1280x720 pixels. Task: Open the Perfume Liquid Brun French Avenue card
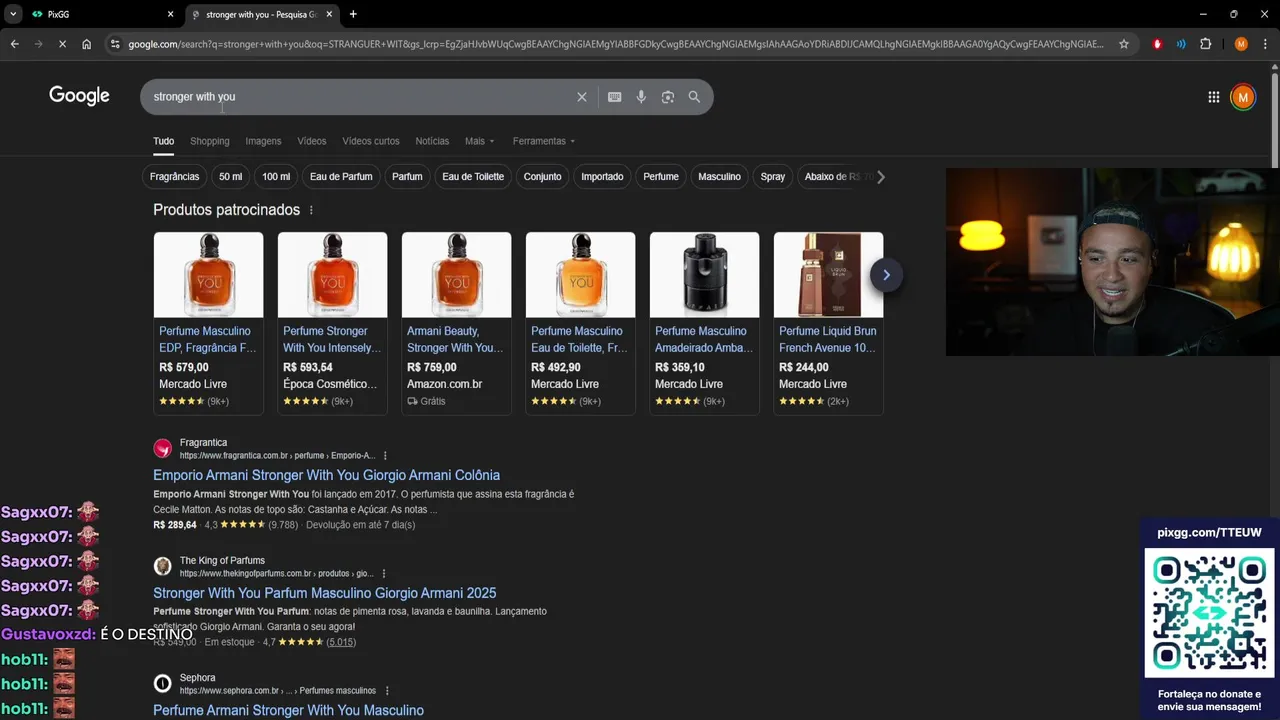pyautogui.click(x=828, y=323)
